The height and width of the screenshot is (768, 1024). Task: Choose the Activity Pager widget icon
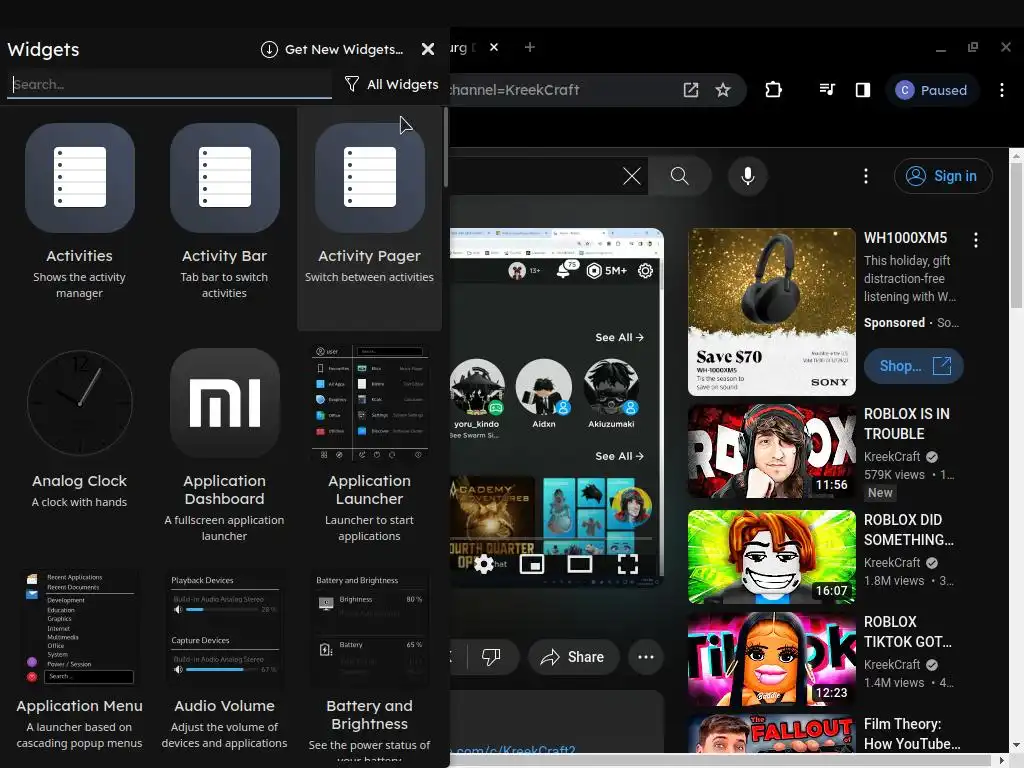pyautogui.click(x=370, y=177)
